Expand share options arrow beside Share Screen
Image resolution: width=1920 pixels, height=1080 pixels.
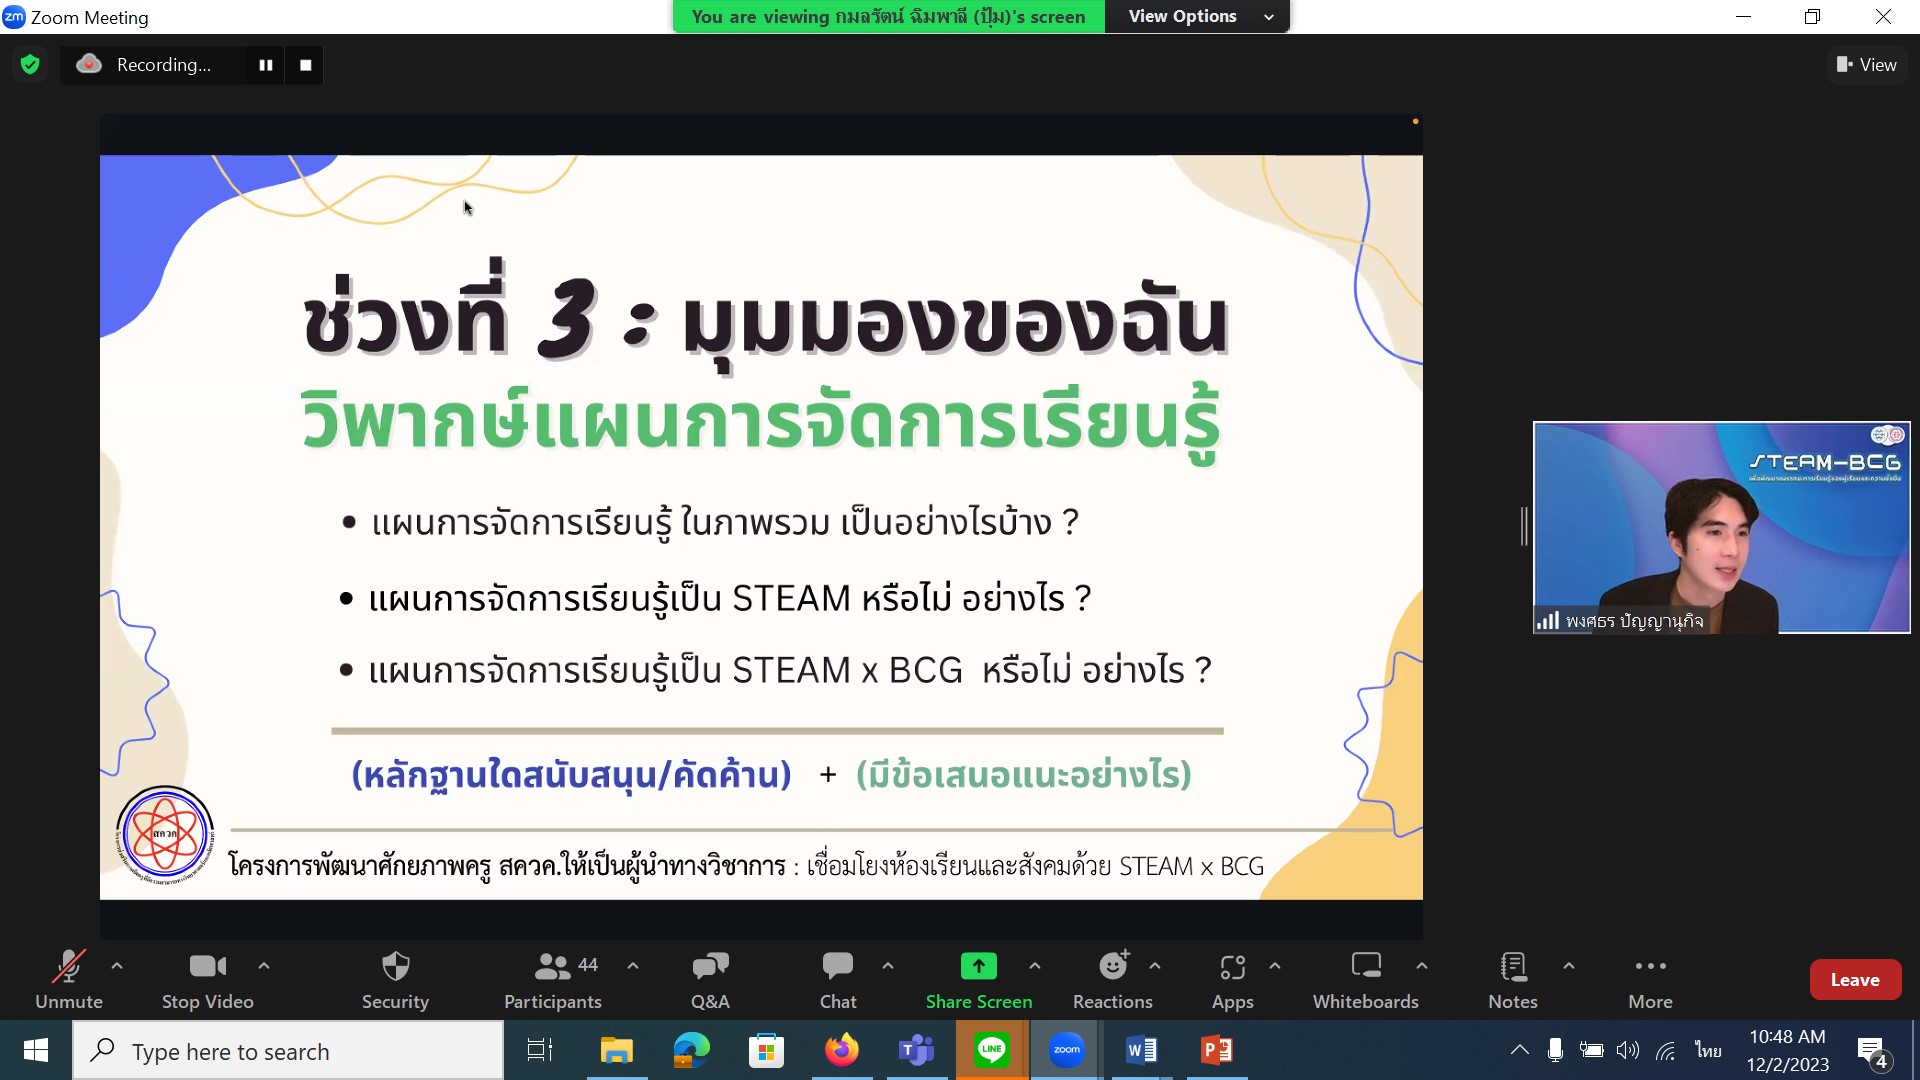coord(1035,966)
